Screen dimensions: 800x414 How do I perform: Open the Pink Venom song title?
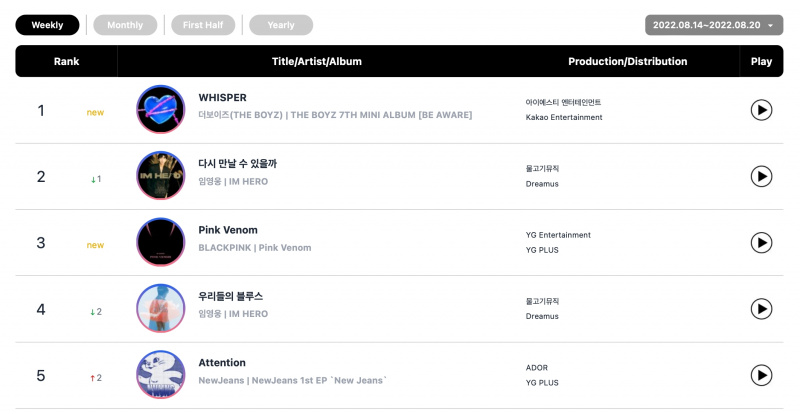[x=228, y=230]
